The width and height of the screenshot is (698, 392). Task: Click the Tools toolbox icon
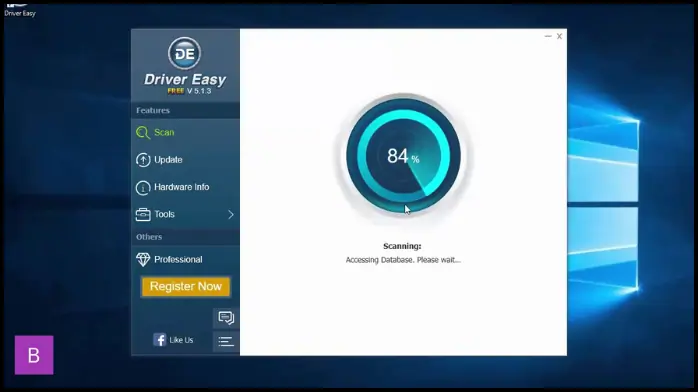(143, 214)
